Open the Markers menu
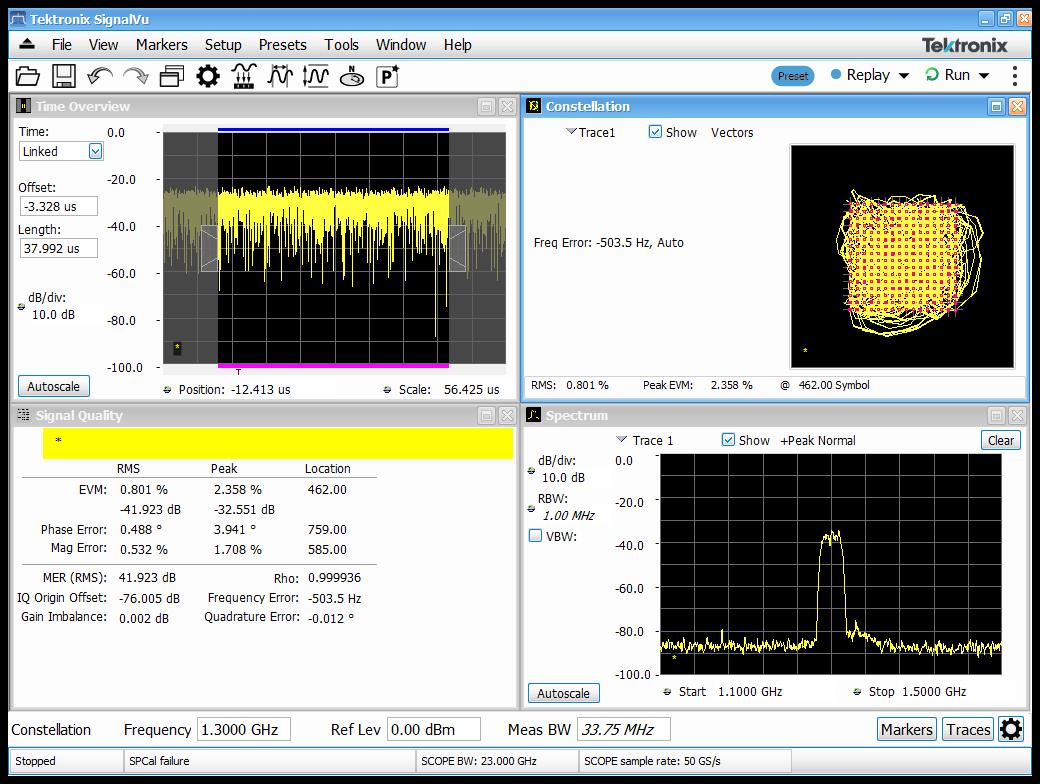Image resolution: width=1040 pixels, height=784 pixels. [x=162, y=44]
